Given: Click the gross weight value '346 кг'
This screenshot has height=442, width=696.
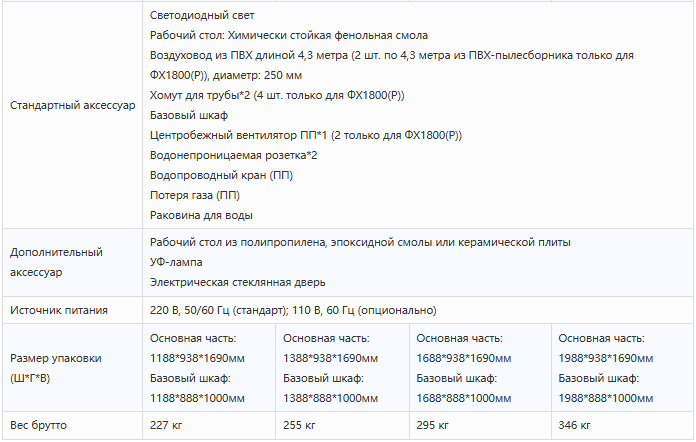Looking at the screenshot, I should pyautogui.click(x=574, y=425).
